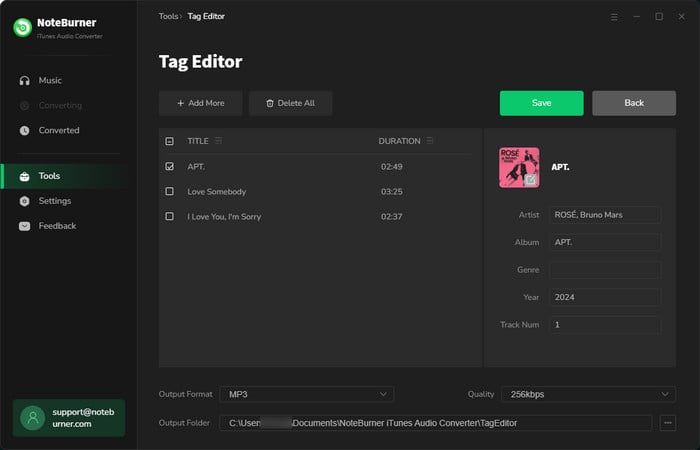Select Tools in the sidebar

65,176
